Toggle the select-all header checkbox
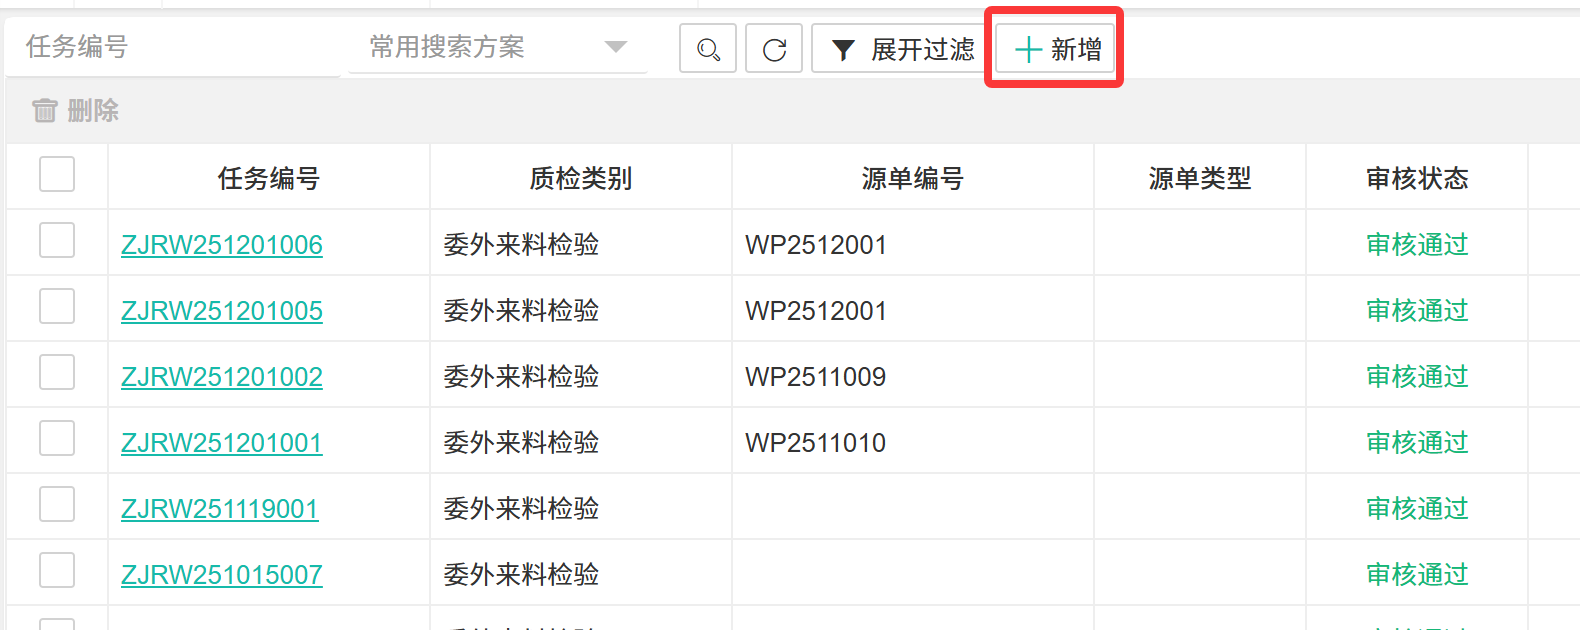This screenshot has height=630, width=1580. pos(57,174)
